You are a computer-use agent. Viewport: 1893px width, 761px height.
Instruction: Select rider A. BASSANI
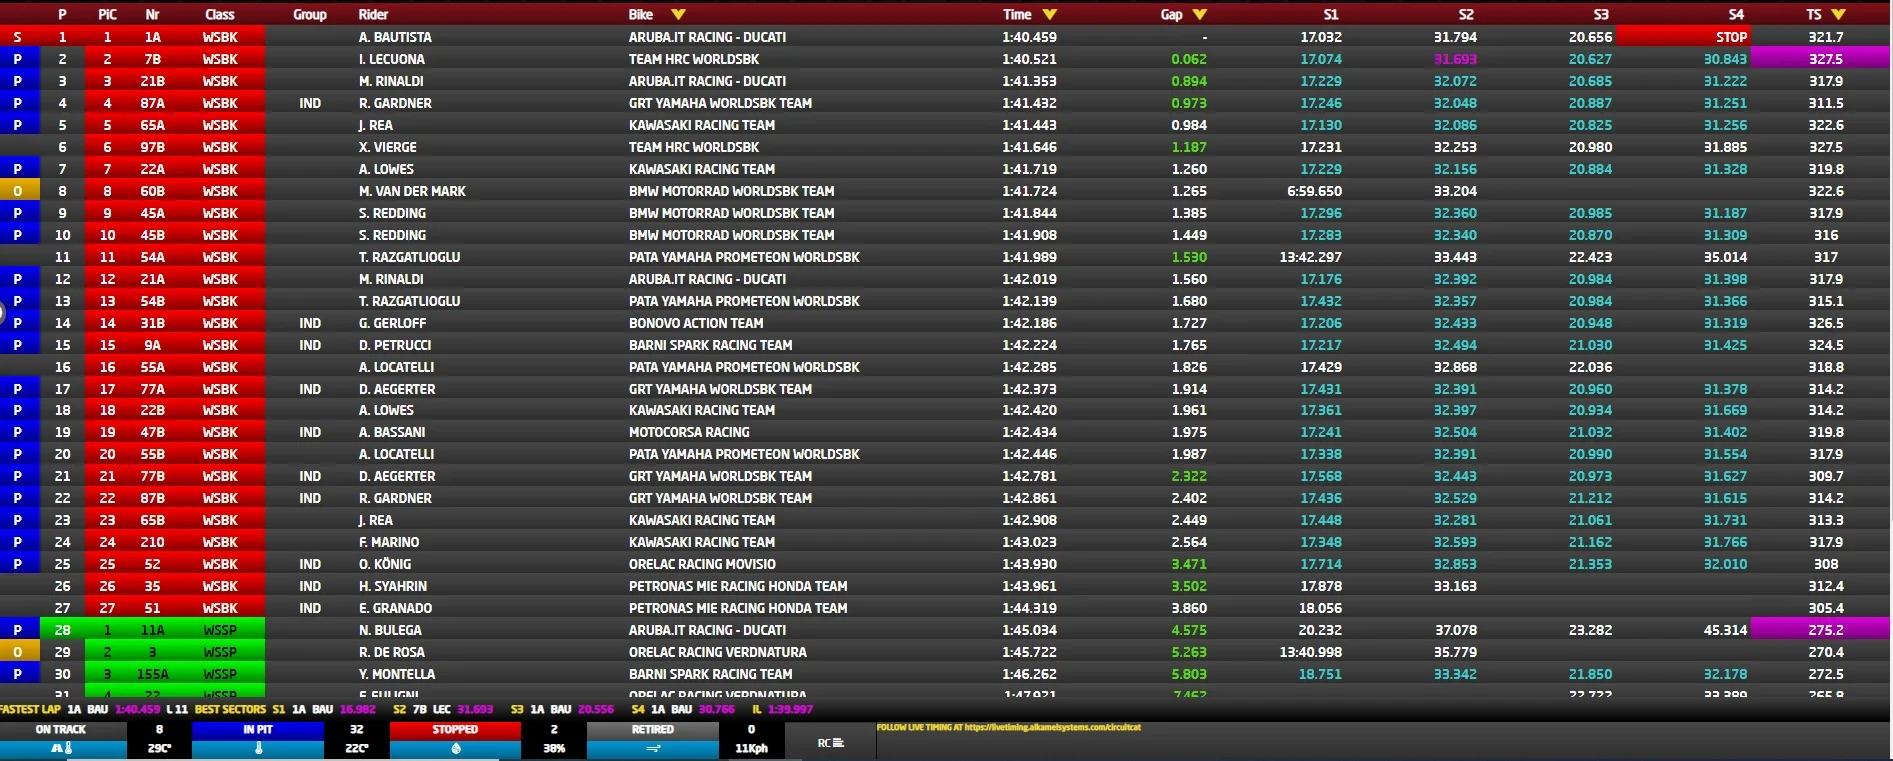tap(392, 432)
